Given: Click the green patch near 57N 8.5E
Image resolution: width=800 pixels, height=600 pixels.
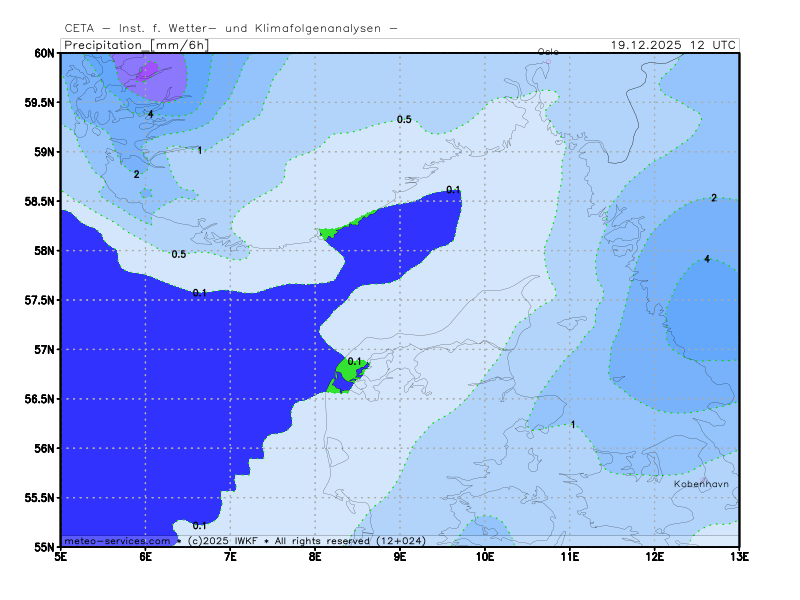Looking at the screenshot, I should click(347, 376).
